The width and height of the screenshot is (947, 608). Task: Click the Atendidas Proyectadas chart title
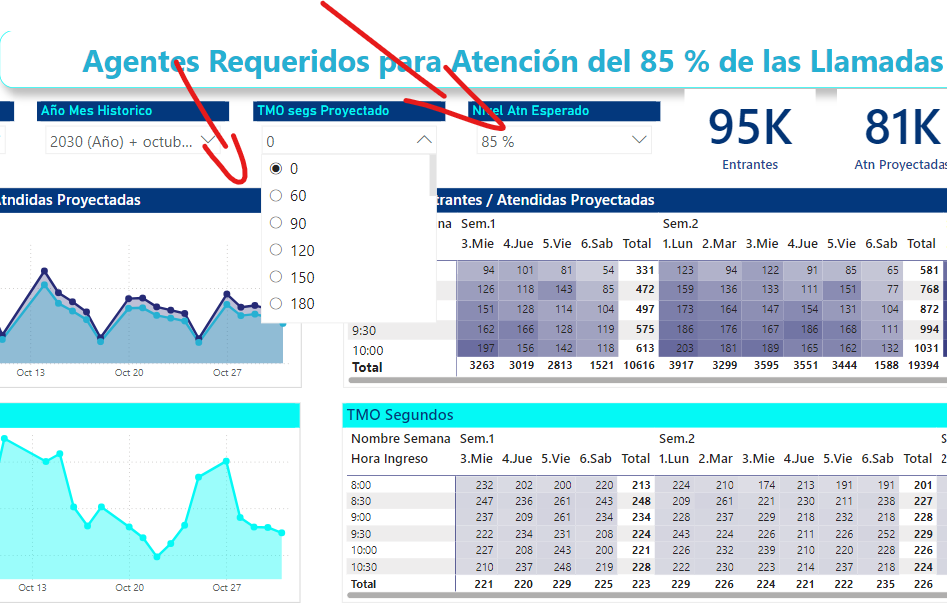click(x=69, y=200)
